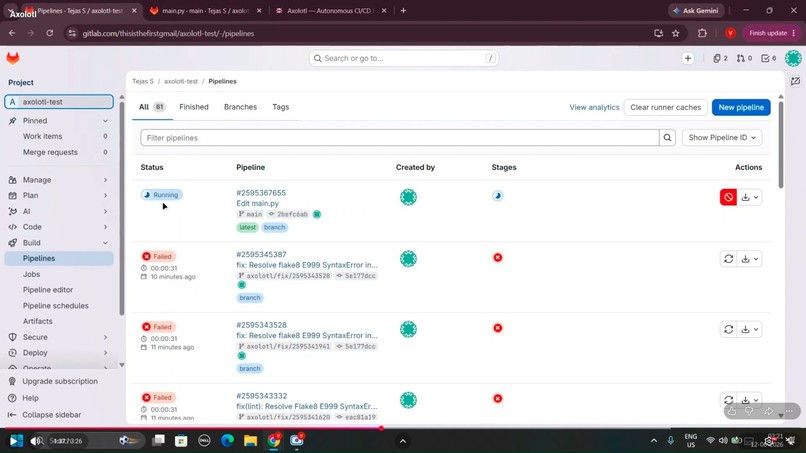Open assigned issues counter icon
The height and width of the screenshot is (453, 806).
(x=720, y=59)
